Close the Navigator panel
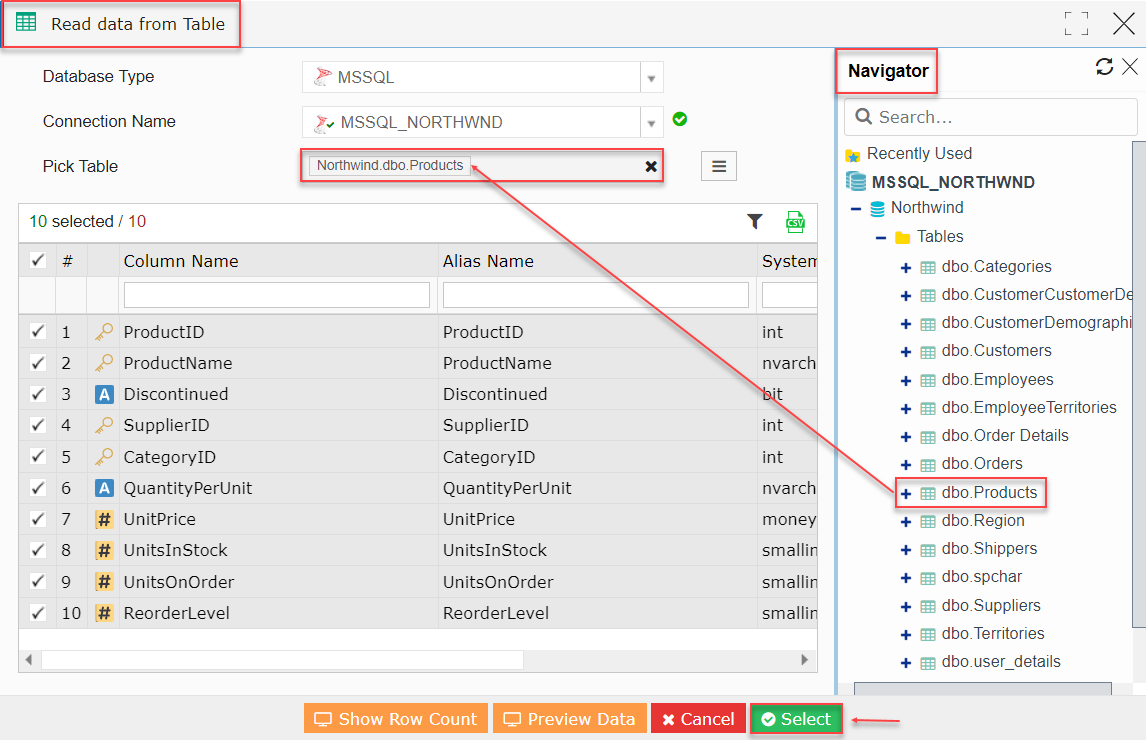The width and height of the screenshot is (1146, 740). click(1130, 67)
